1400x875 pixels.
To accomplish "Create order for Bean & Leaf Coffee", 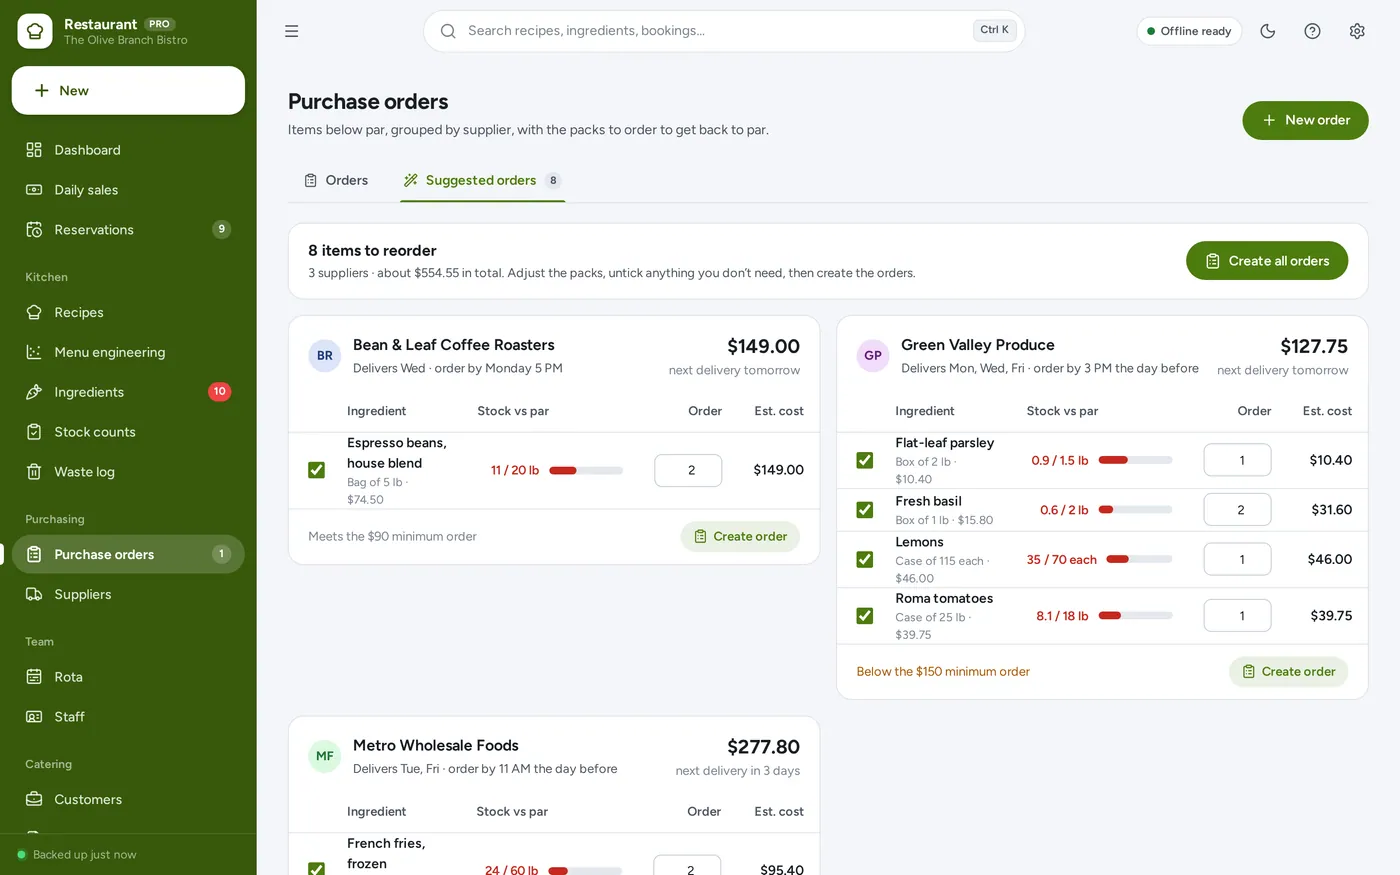I will (x=740, y=536).
